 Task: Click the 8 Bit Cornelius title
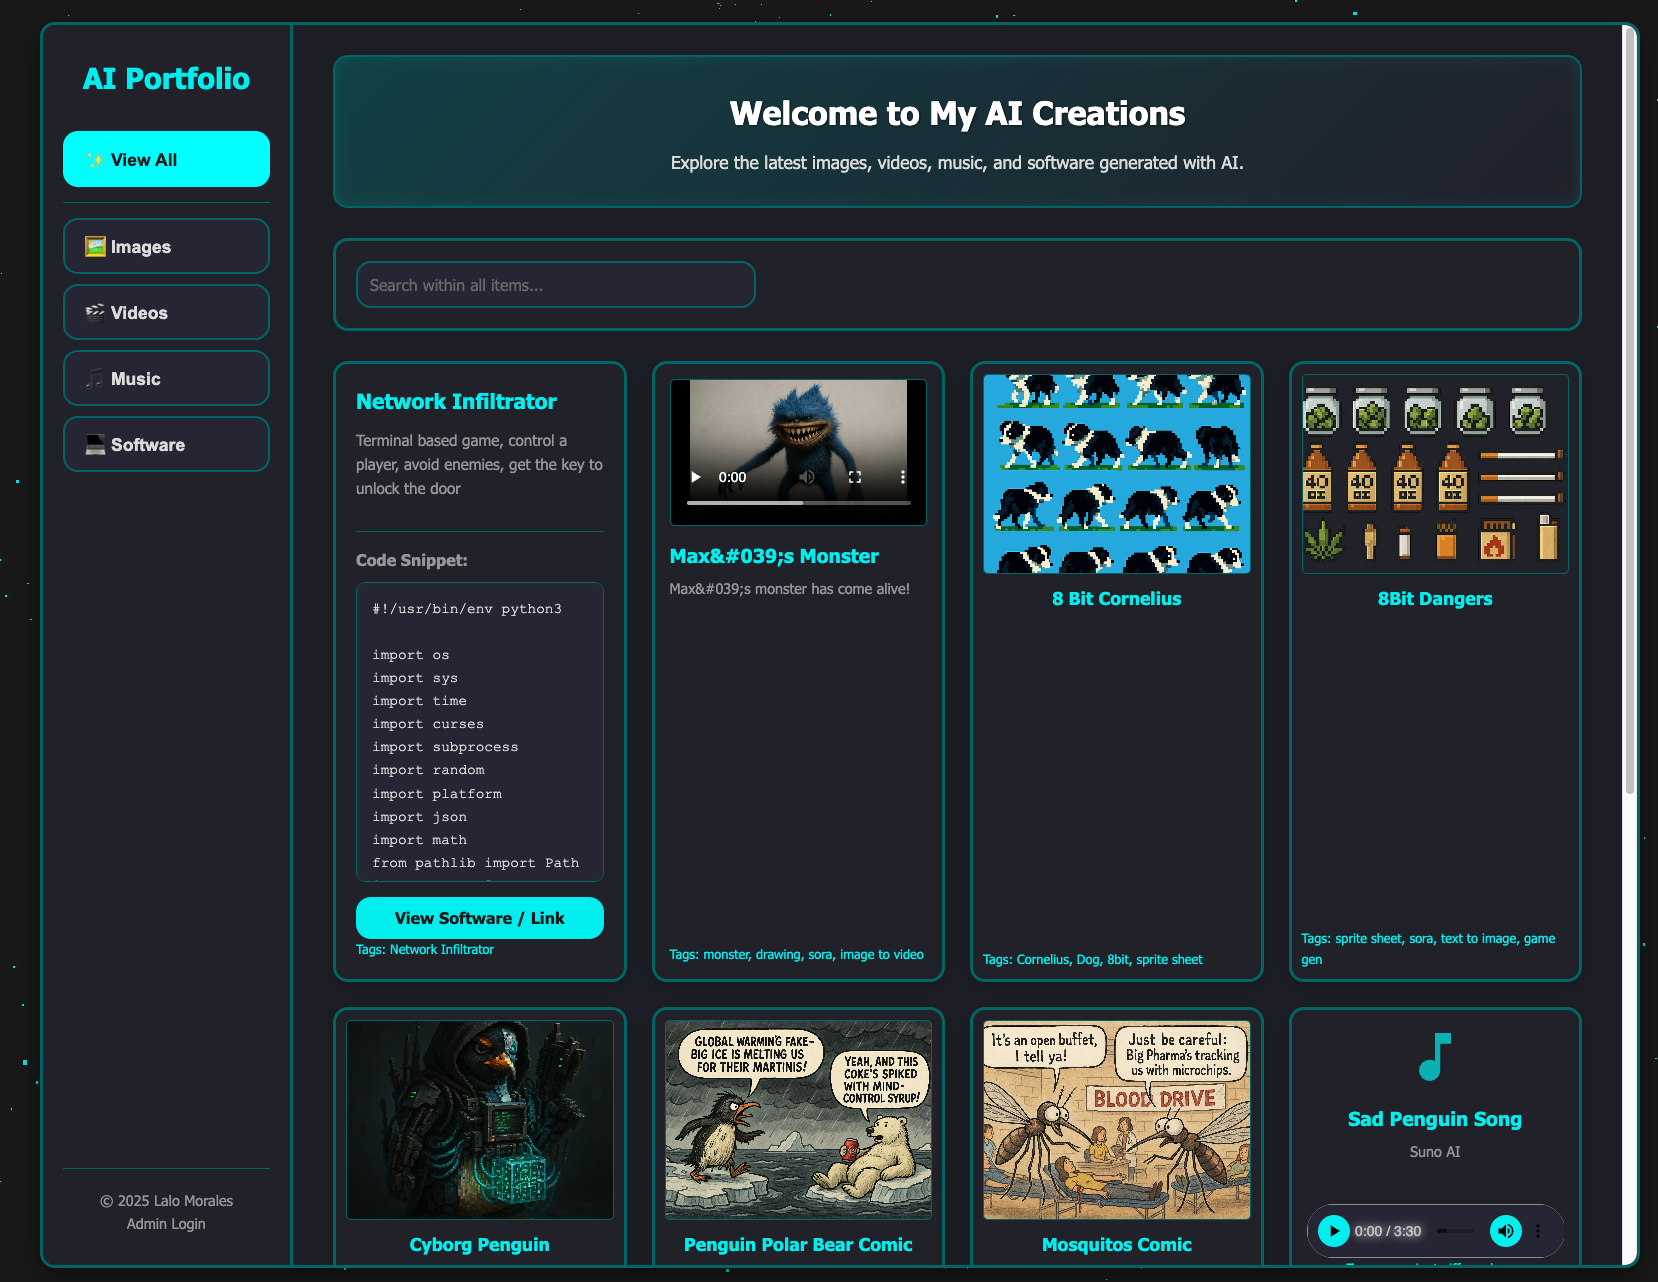[1116, 599]
